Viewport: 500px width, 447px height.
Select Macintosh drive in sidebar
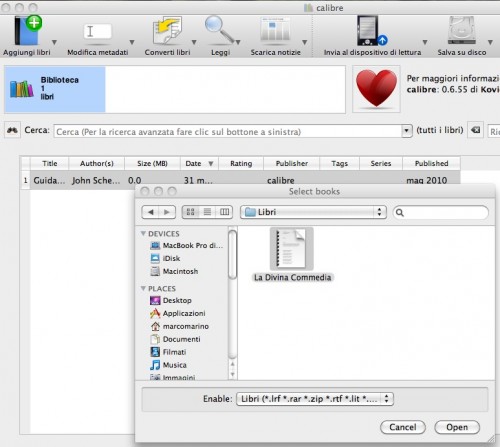click(175, 271)
